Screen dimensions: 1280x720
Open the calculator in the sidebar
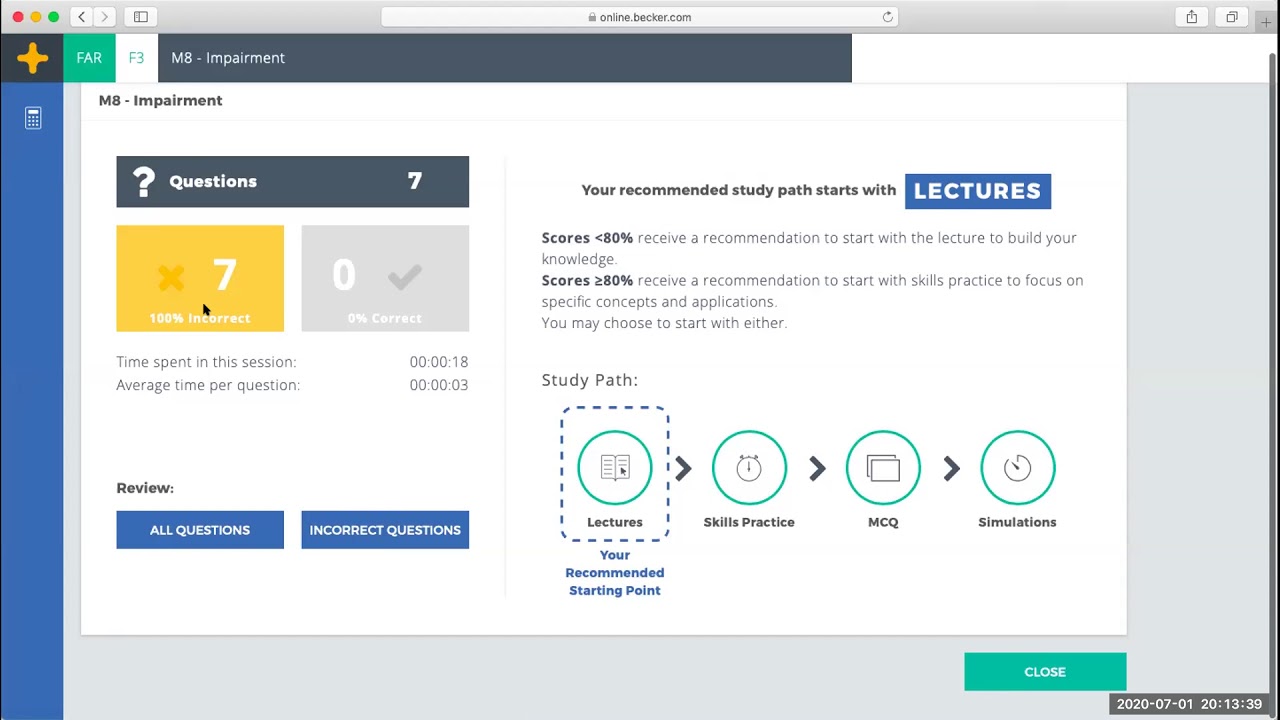(33, 118)
